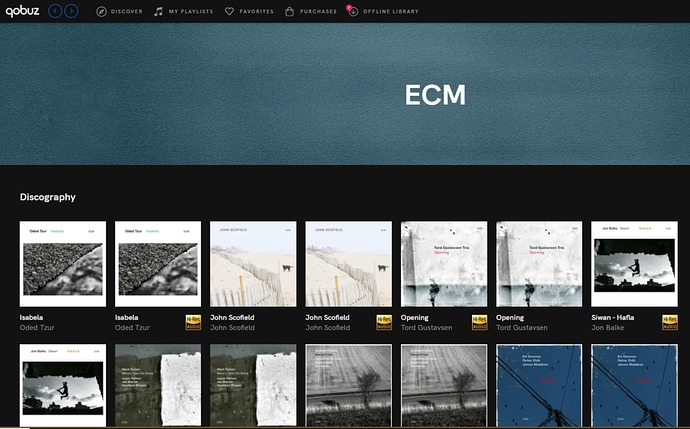
Task: Open the Discover section label
Action: pyautogui.click(x=127, y=11)
